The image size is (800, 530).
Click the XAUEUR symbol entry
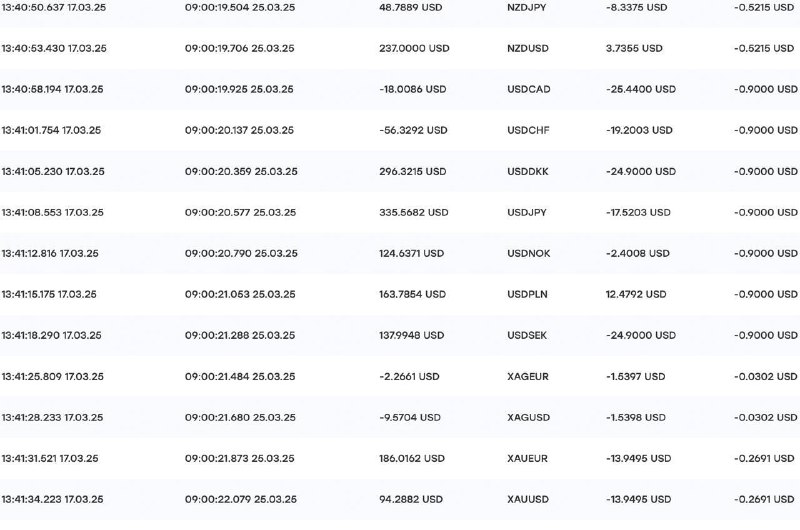coord(527,458)
